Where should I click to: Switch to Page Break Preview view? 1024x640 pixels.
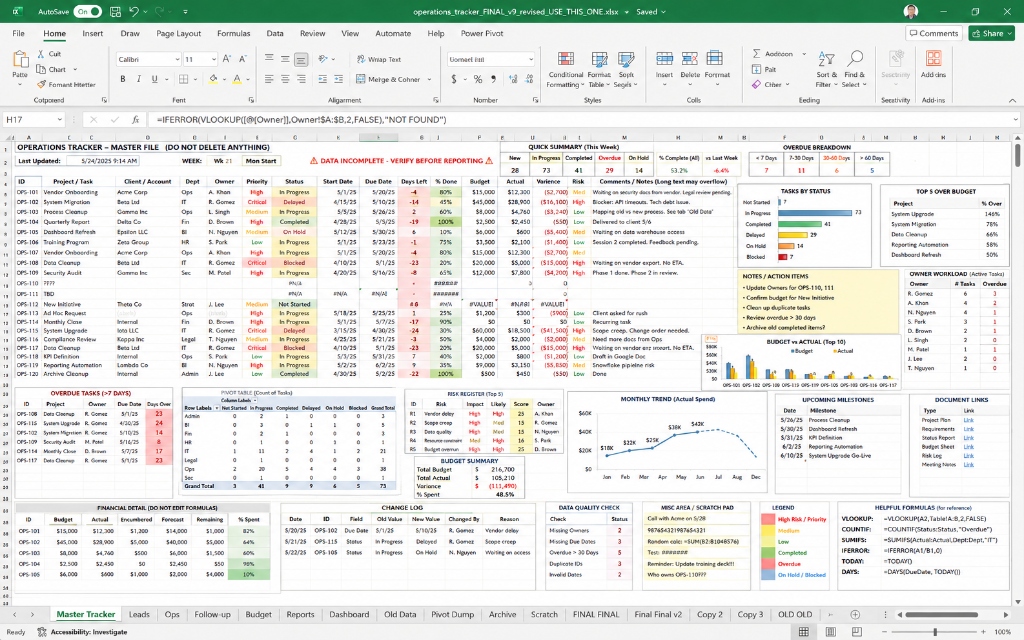click(856, 632)
